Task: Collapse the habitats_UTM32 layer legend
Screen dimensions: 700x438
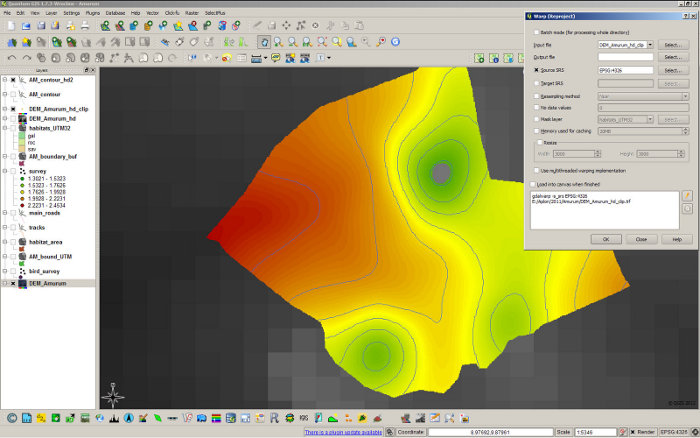Action: [4, 127]
